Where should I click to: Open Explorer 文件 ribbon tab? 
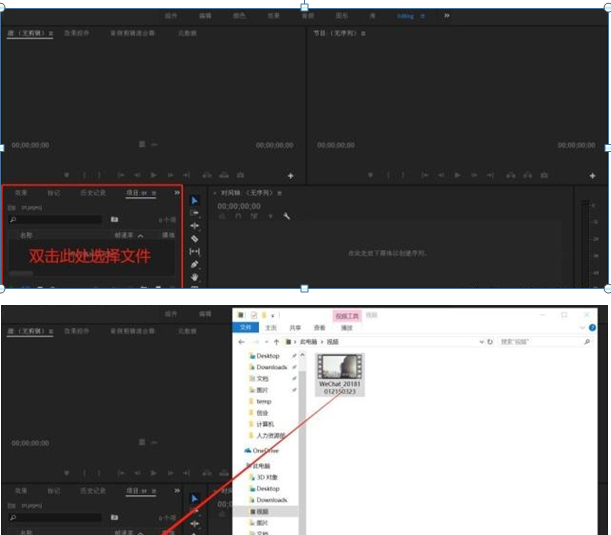246,327
